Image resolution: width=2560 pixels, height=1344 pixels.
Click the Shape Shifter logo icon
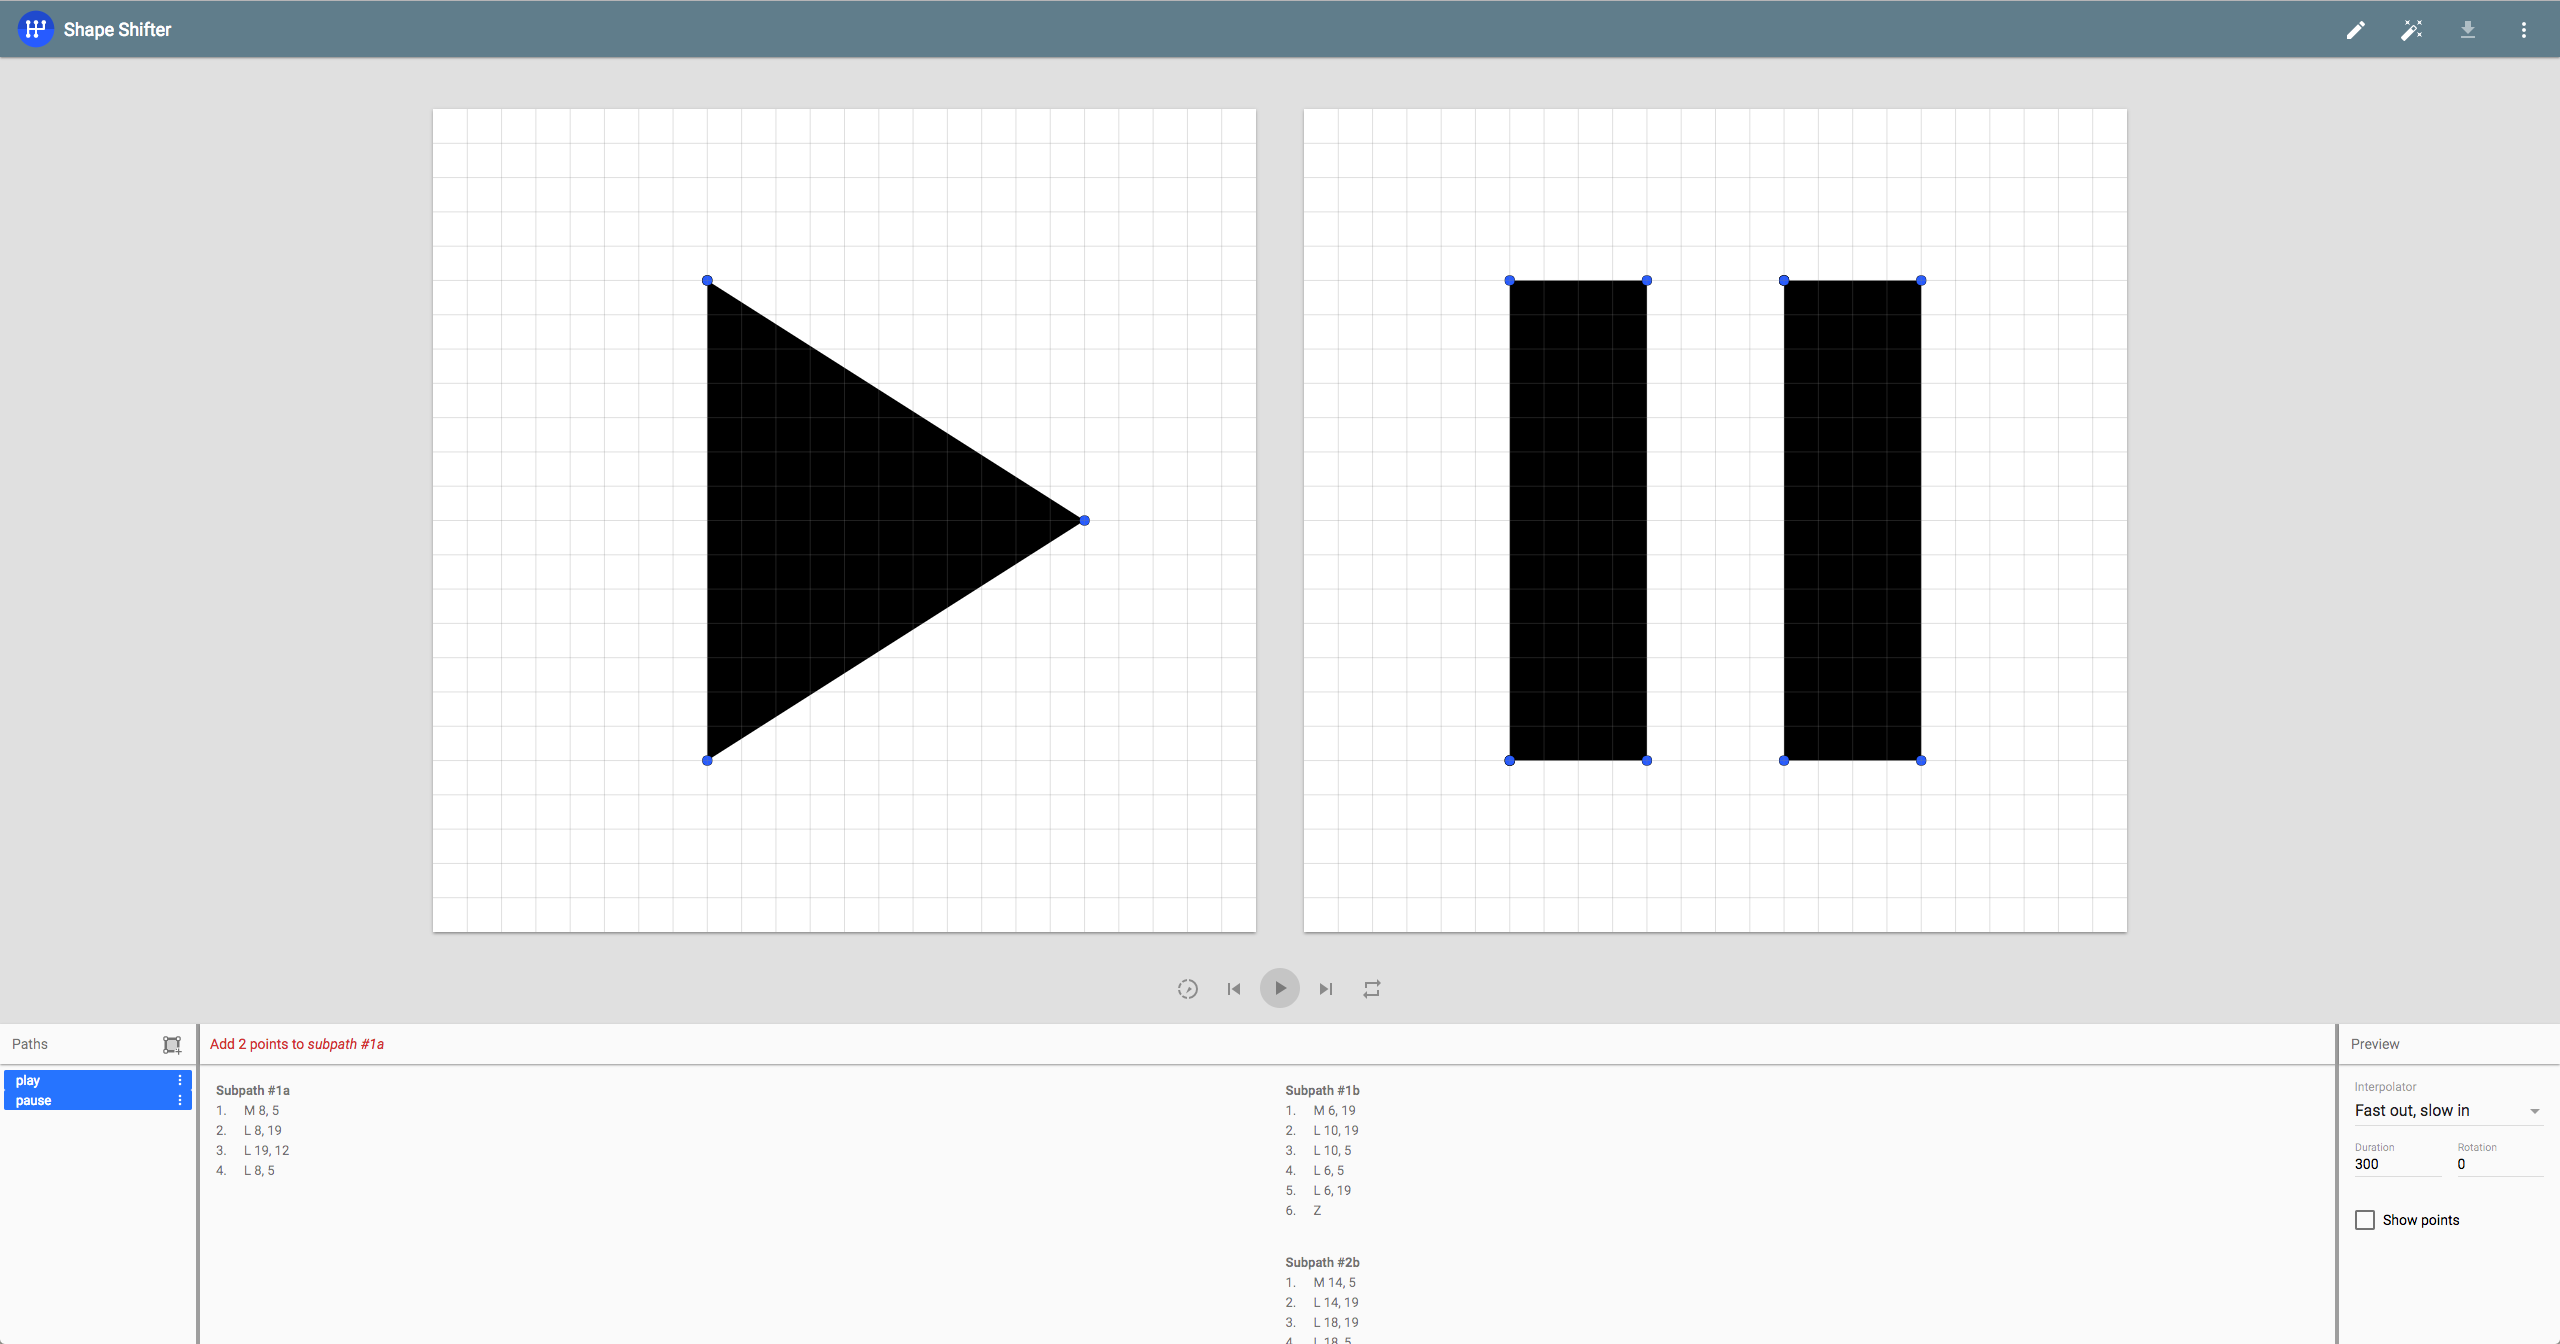tap(36, 30)
